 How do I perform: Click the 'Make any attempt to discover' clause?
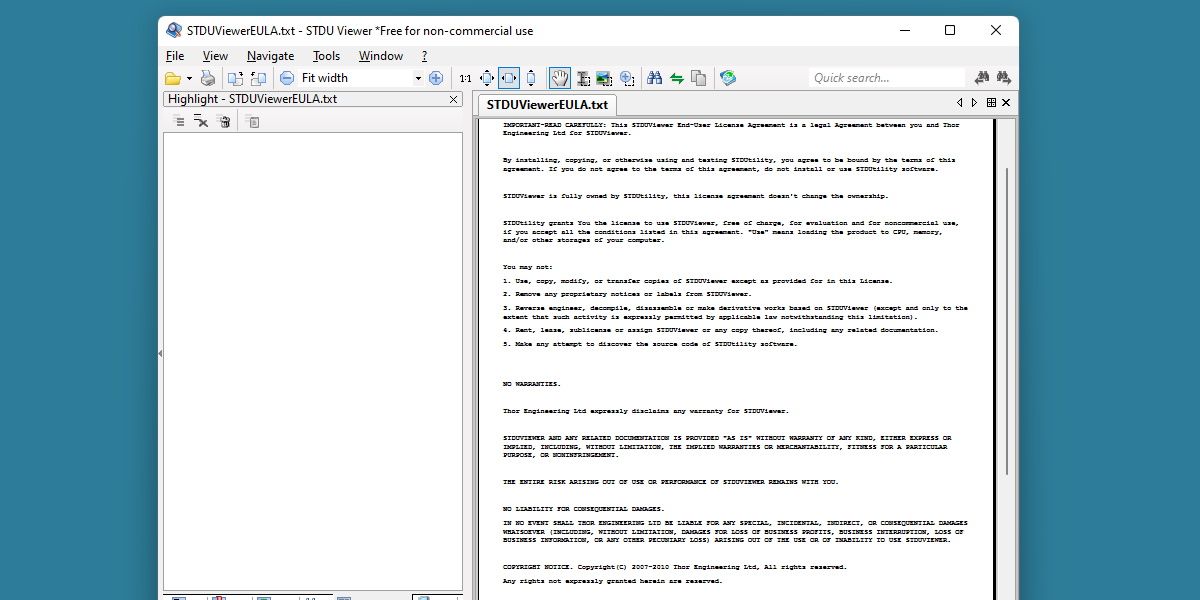click(650, 344)
